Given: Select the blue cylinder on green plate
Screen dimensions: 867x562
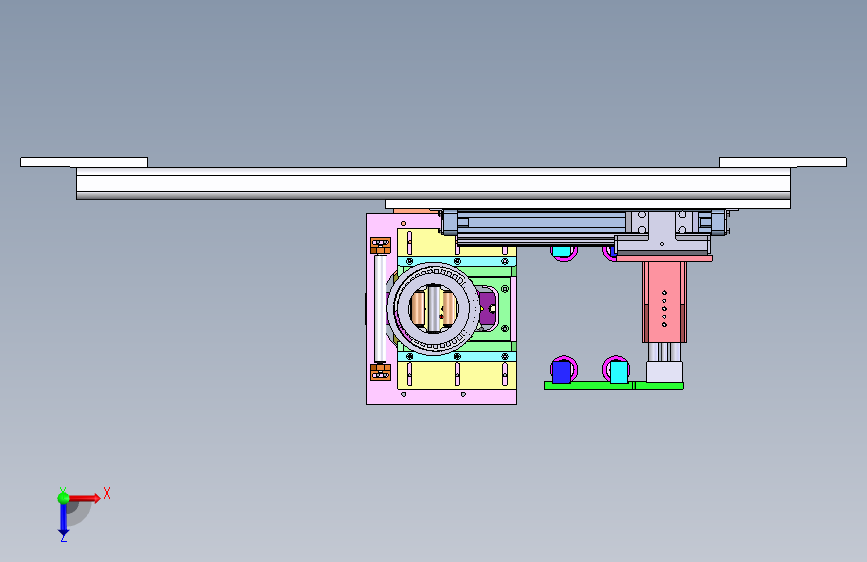Looking at the screenshot, I should click(561, 372).
